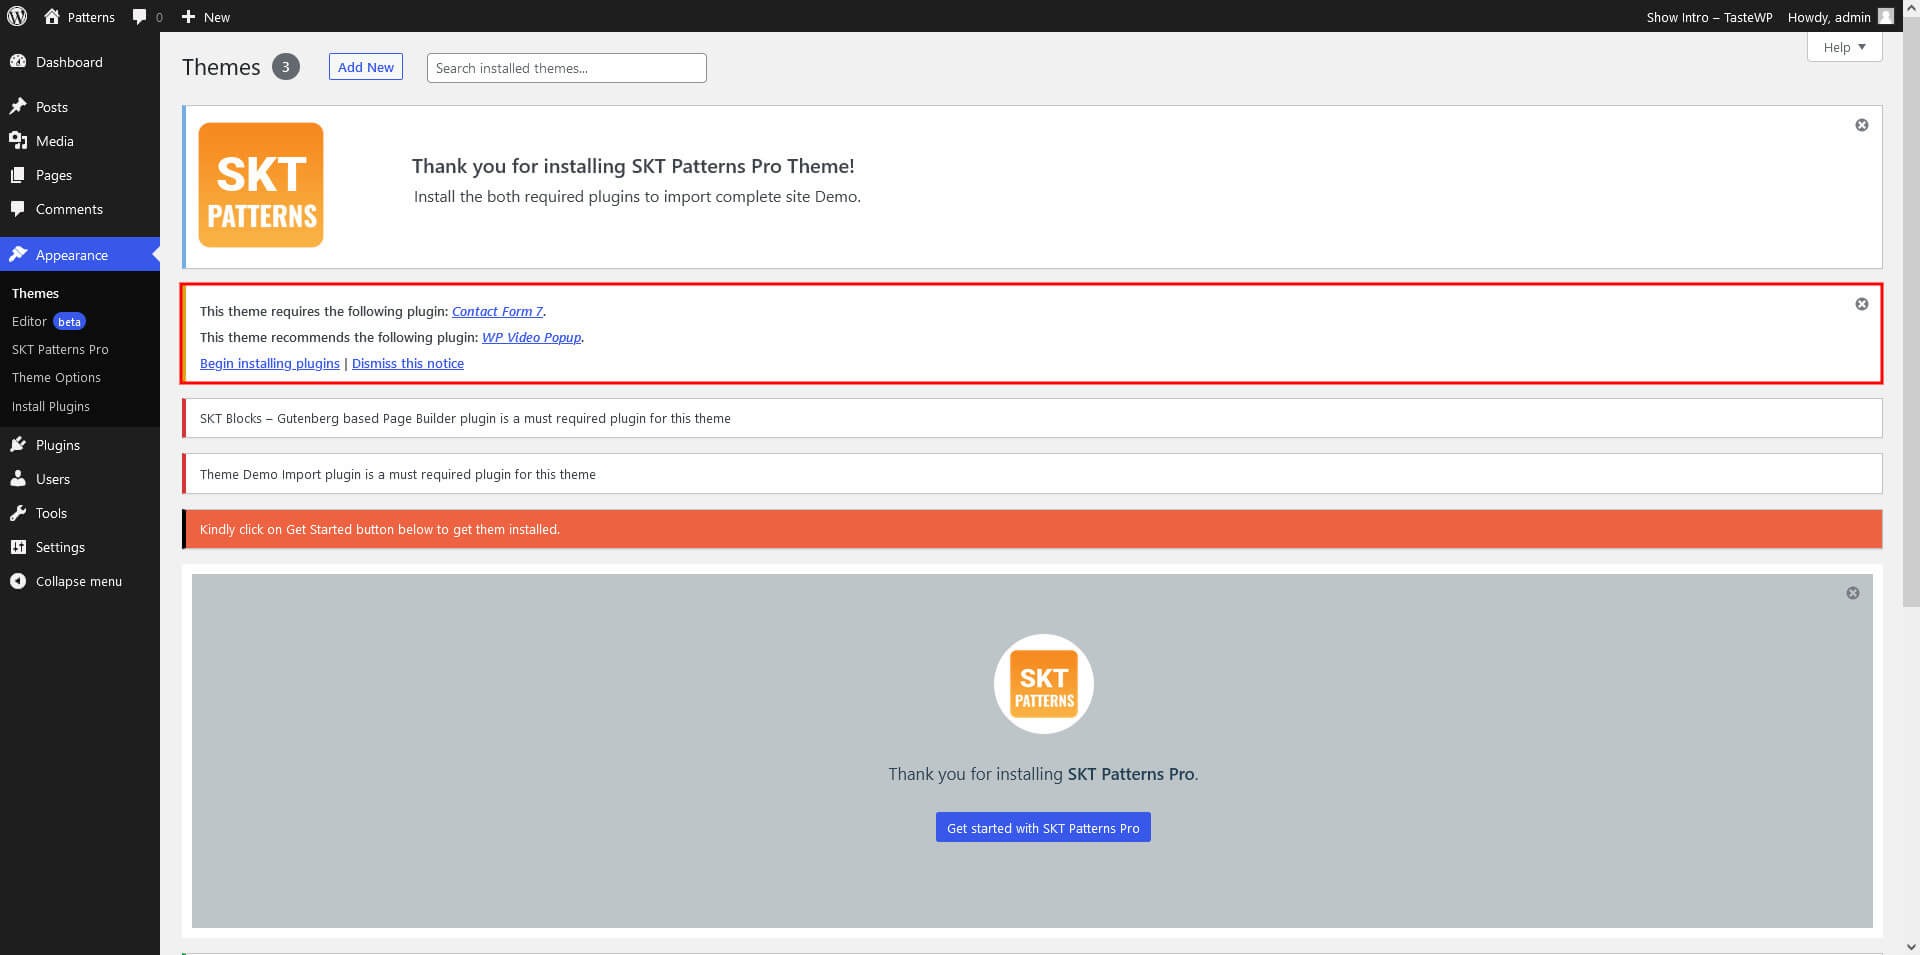Open Posts in sidebar menu
Image resolution: width=1920 pixels, height=955 pixels.
(80, 107)
